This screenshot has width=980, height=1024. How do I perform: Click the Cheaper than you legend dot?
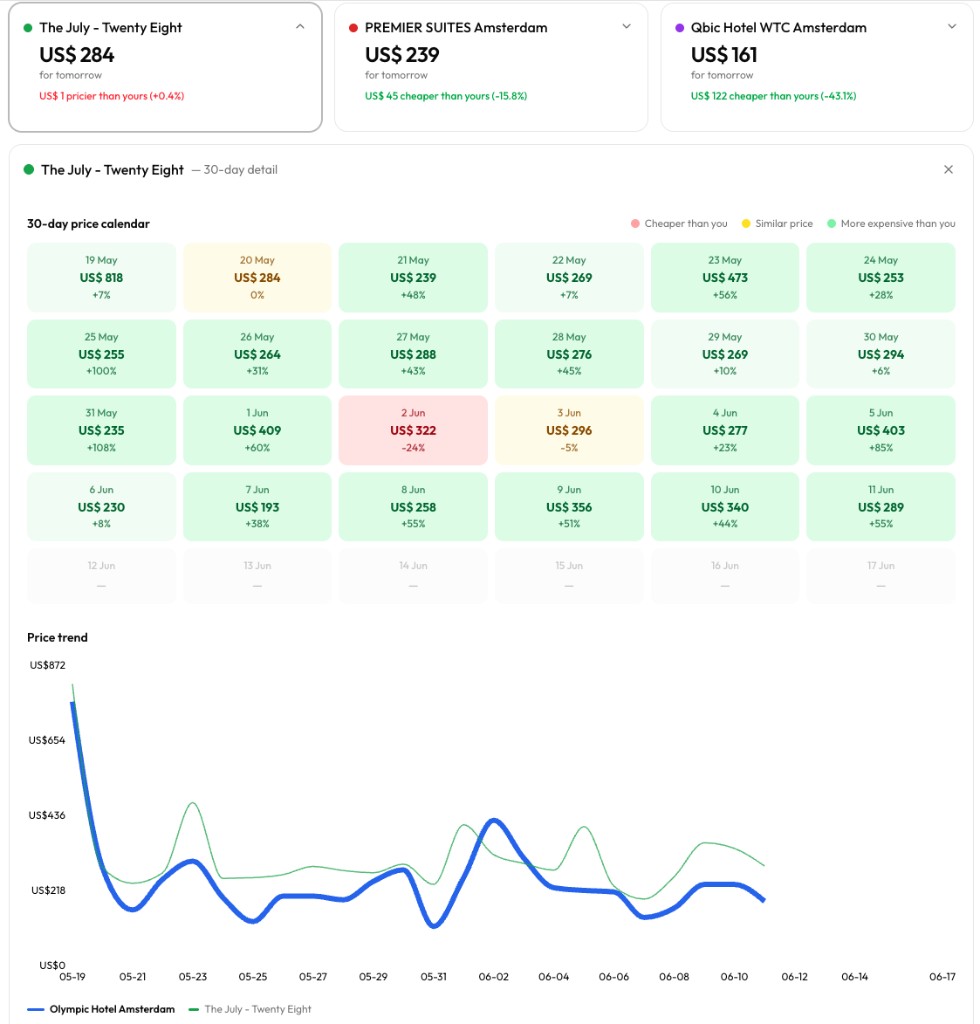coord(635,224)
